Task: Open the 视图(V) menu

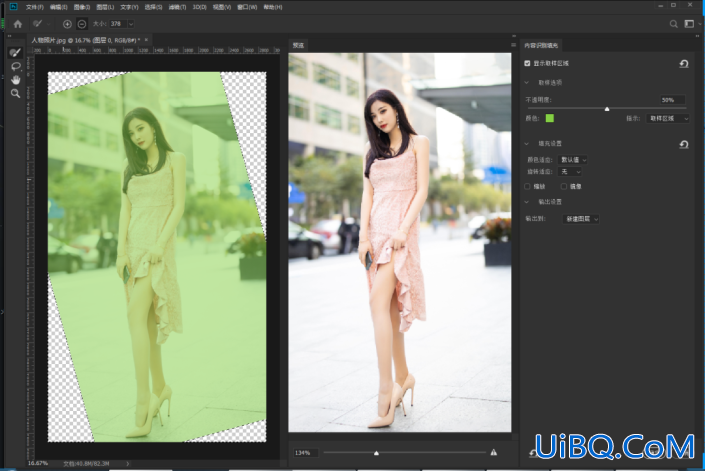Action: [222, 7]
